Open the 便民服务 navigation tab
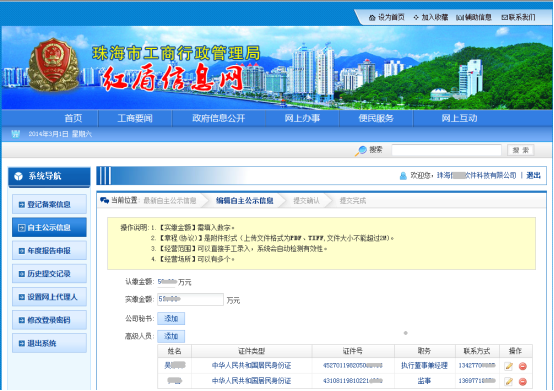 click(376, 118)
